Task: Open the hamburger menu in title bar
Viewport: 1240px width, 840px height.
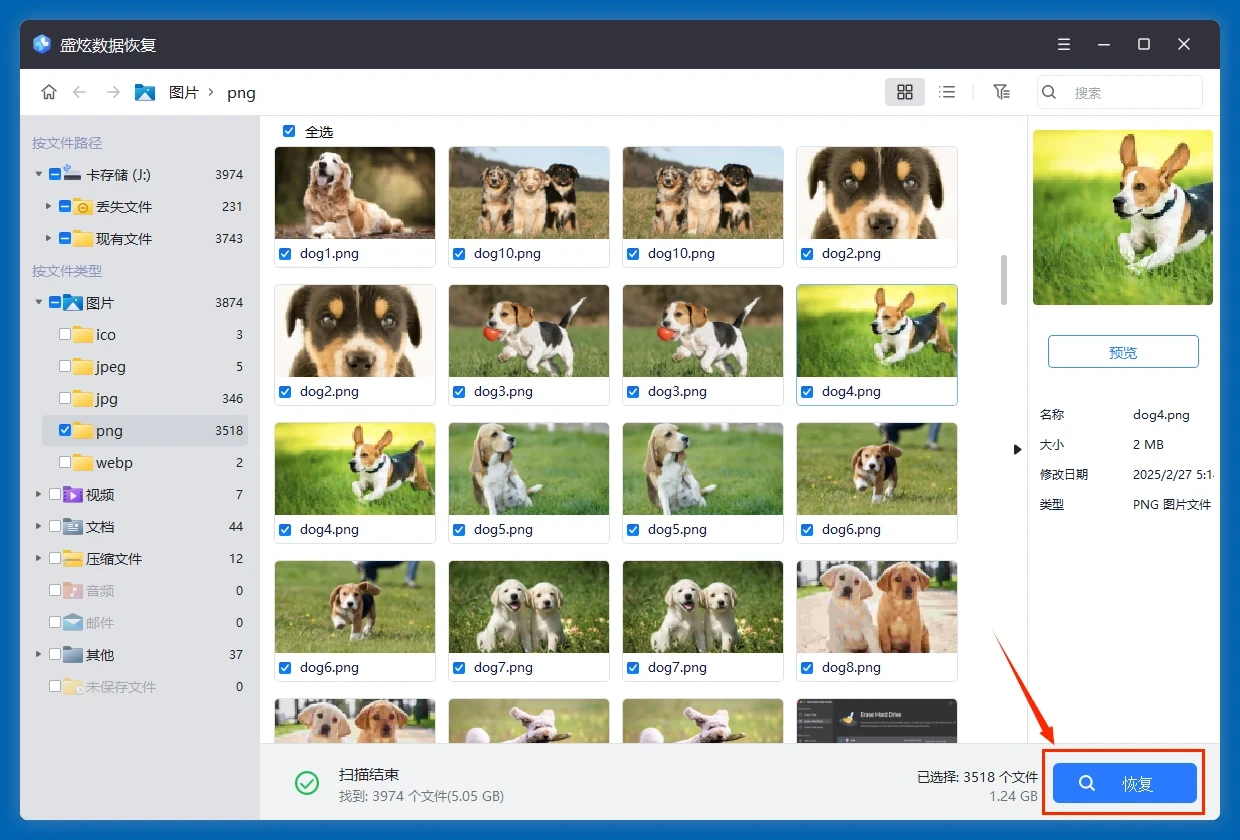Action: [1064, 45]
